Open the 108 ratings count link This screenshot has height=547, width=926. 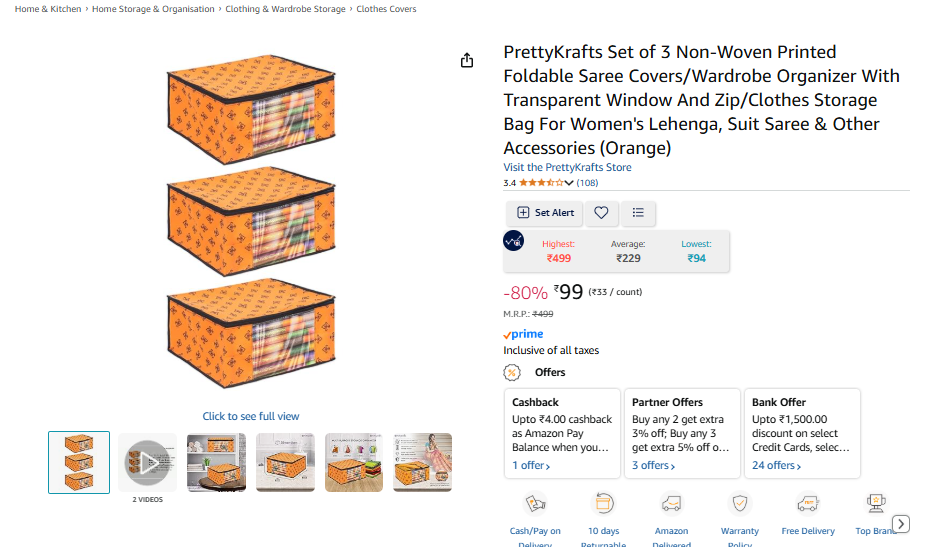pyautogui.click(x=588, y=183)
